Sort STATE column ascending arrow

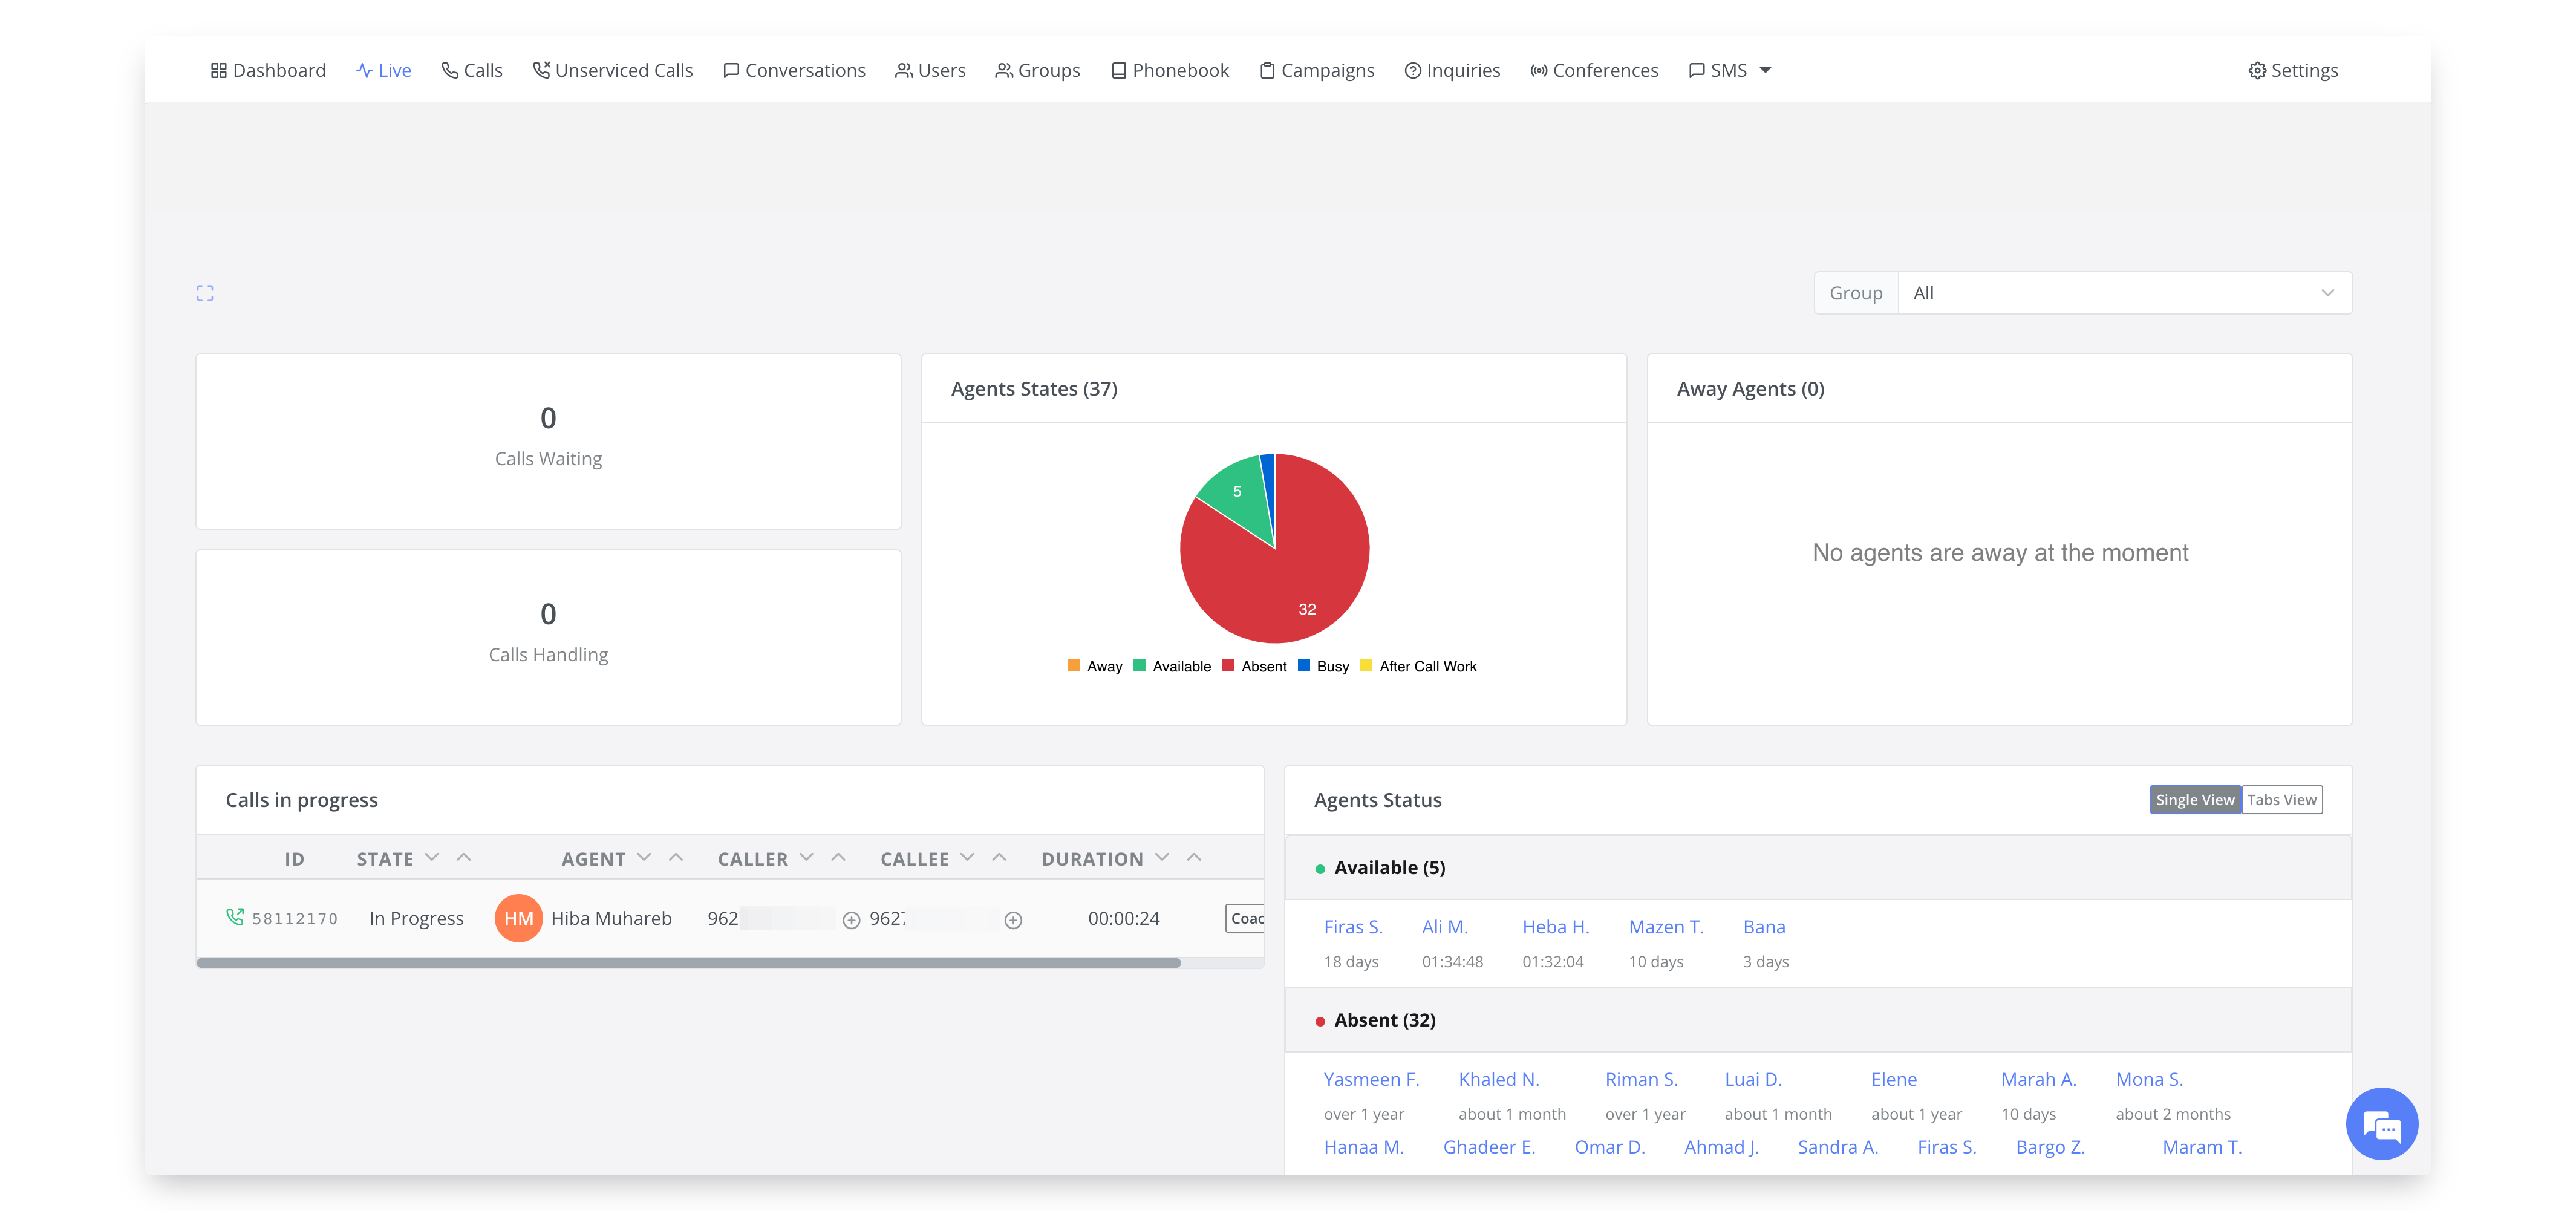click(x=464, y=857)
